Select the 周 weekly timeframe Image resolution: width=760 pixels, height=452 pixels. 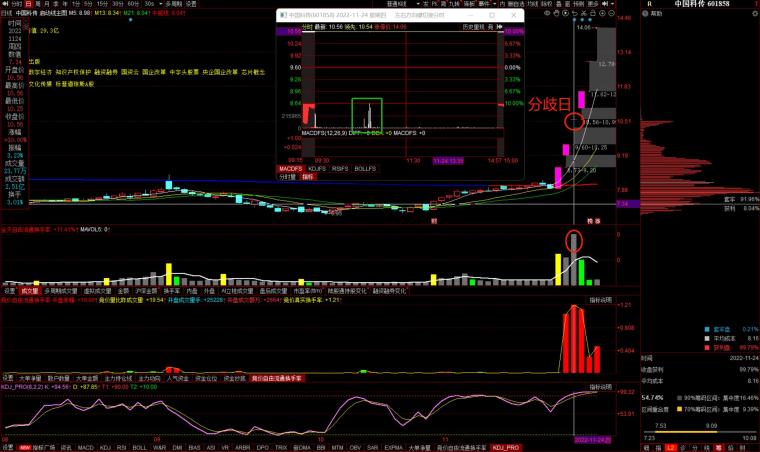(38, 3)
